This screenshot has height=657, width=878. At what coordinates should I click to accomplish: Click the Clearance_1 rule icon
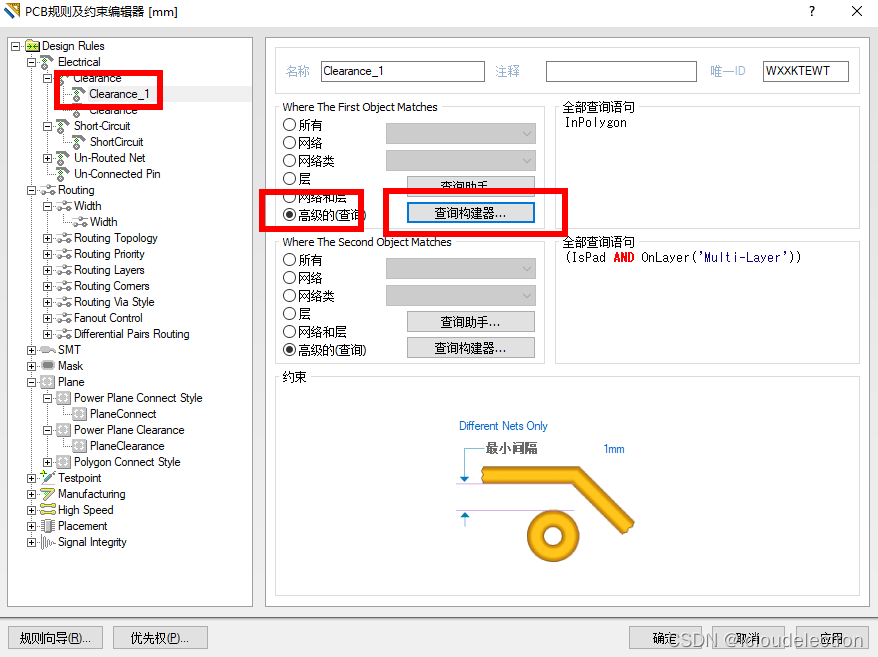pyautogui.click(x=79, y=94)
